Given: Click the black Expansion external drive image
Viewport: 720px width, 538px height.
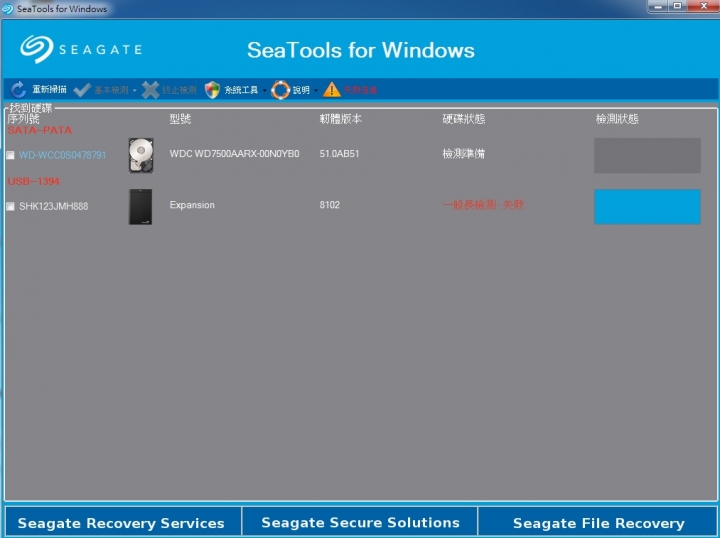Looking at the screenshot, I should pyautogui.click(x=141, y=207).
